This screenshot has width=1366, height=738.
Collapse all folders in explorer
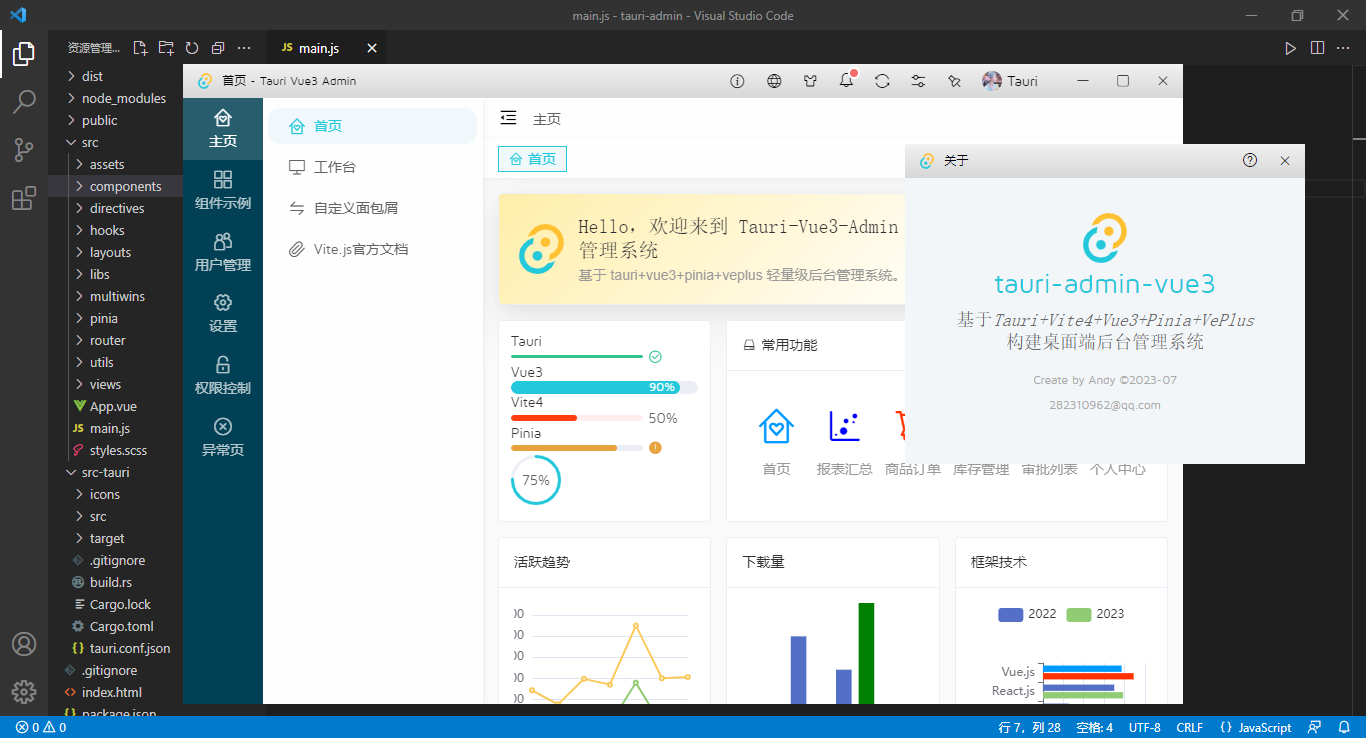218,48
